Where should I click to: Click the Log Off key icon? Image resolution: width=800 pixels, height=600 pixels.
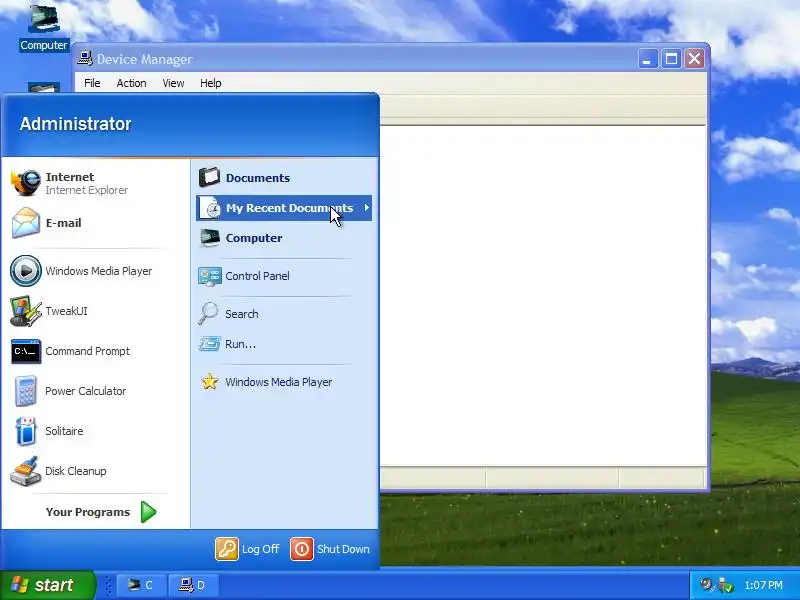click(227, 549)
